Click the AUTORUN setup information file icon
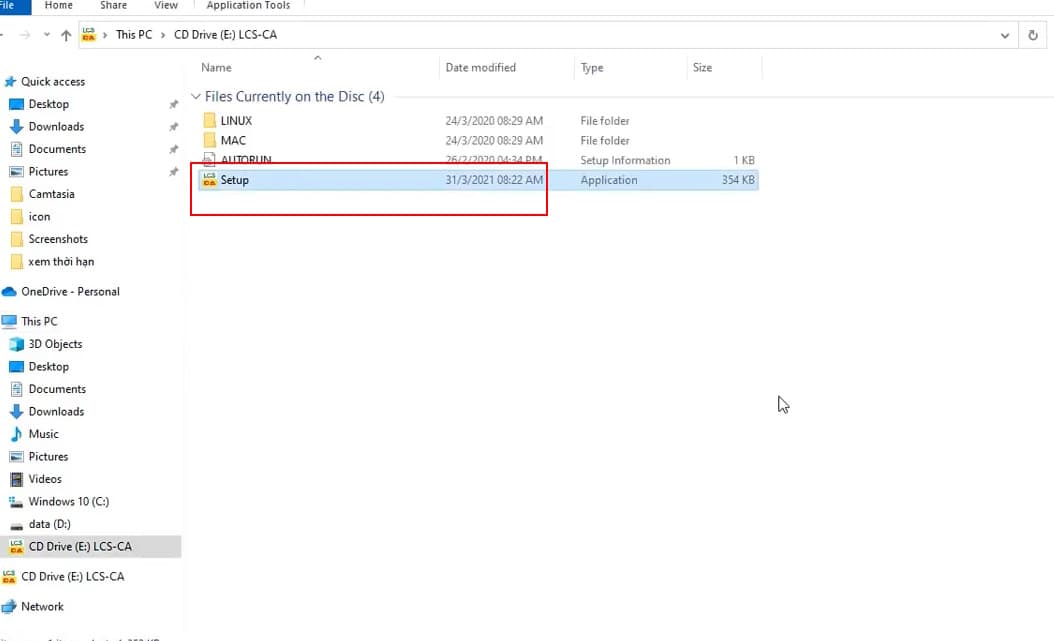1054x641 pixels. pos(209,160)
